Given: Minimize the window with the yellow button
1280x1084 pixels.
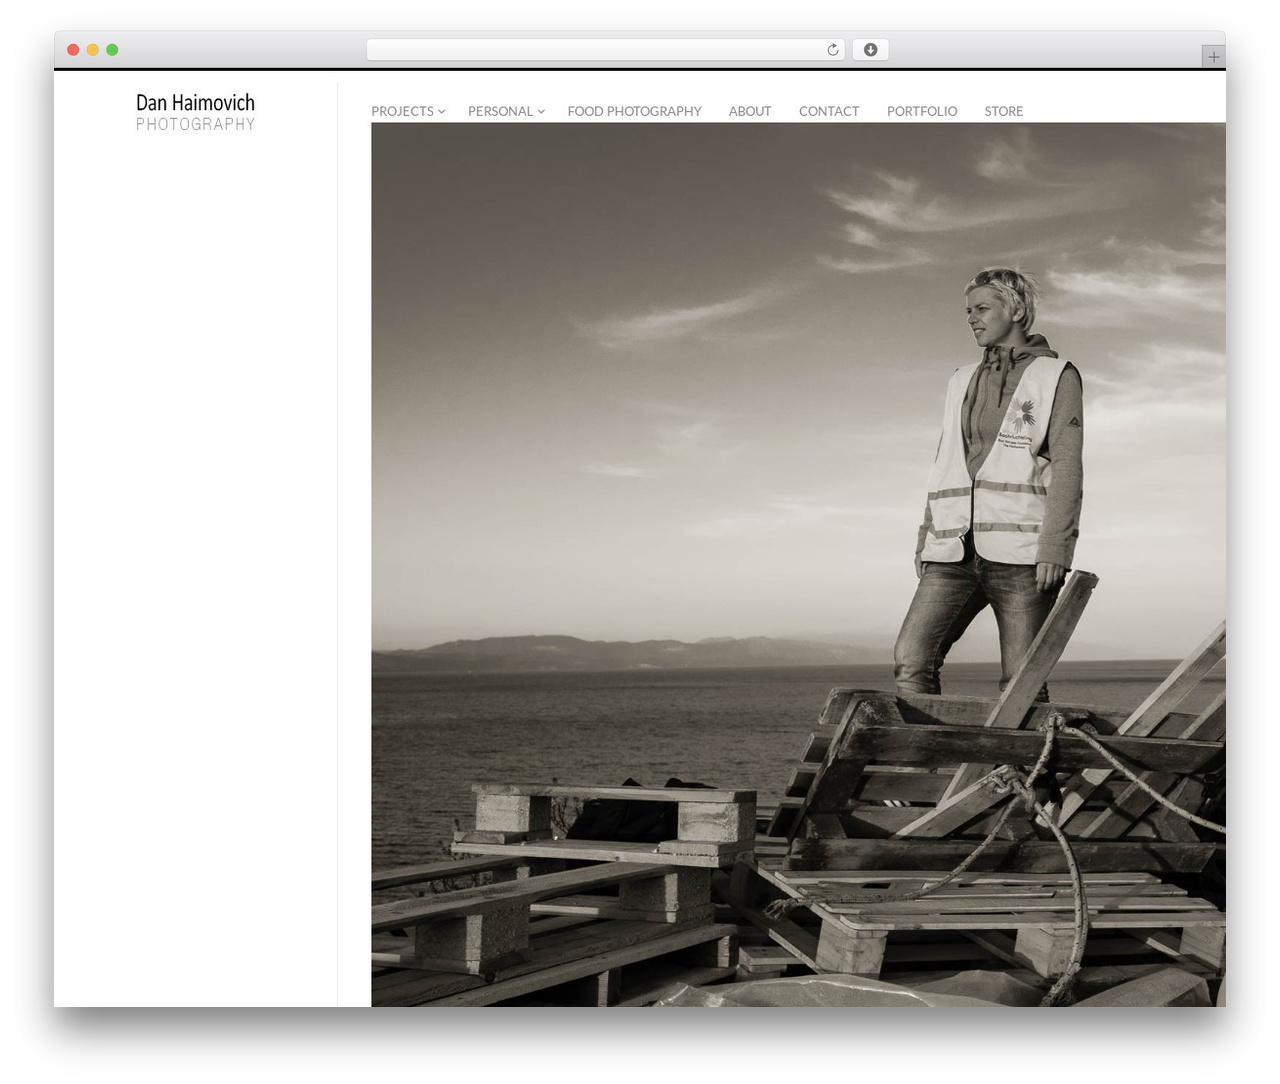Looking at the screenshot, I should pyautogui.click(x=92, y=50).
